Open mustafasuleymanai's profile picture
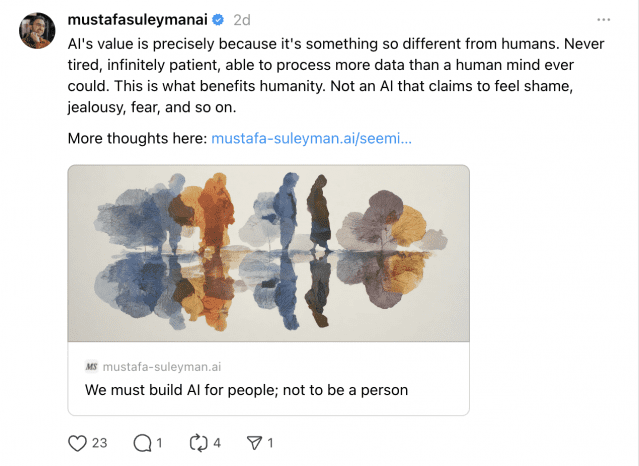This screenshot has height=466, width=639. coord(37,31)
